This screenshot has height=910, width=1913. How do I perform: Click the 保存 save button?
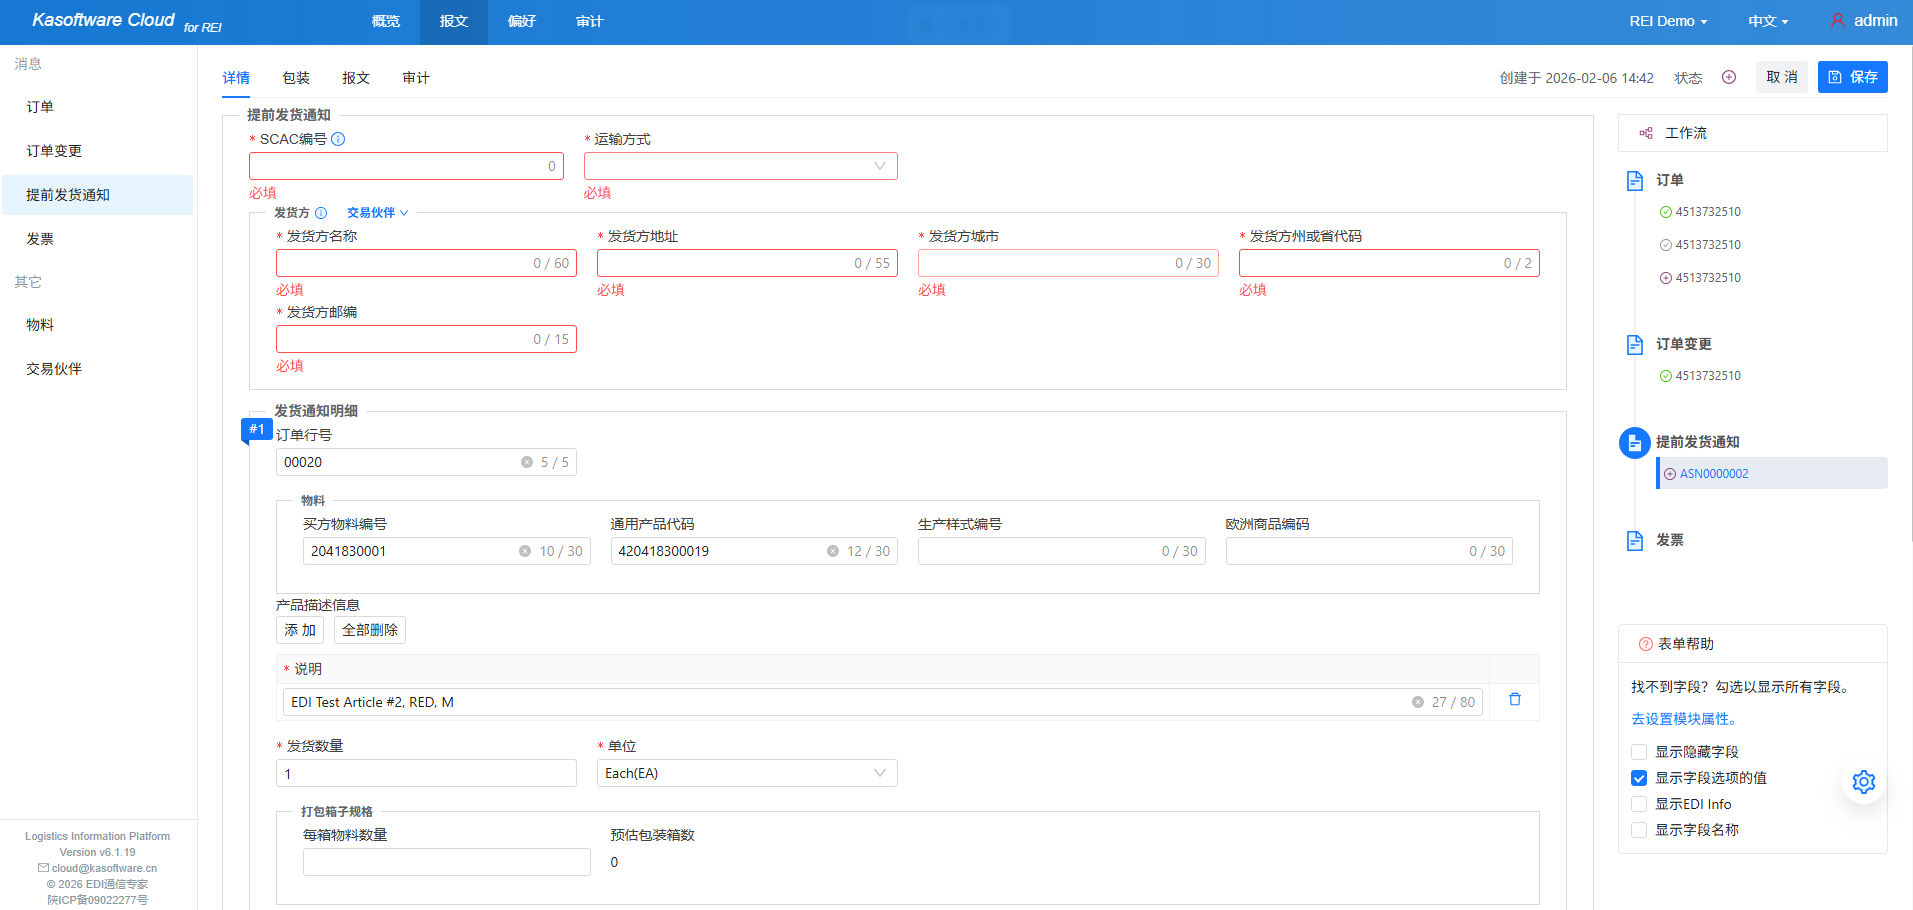click(1853, 77)
